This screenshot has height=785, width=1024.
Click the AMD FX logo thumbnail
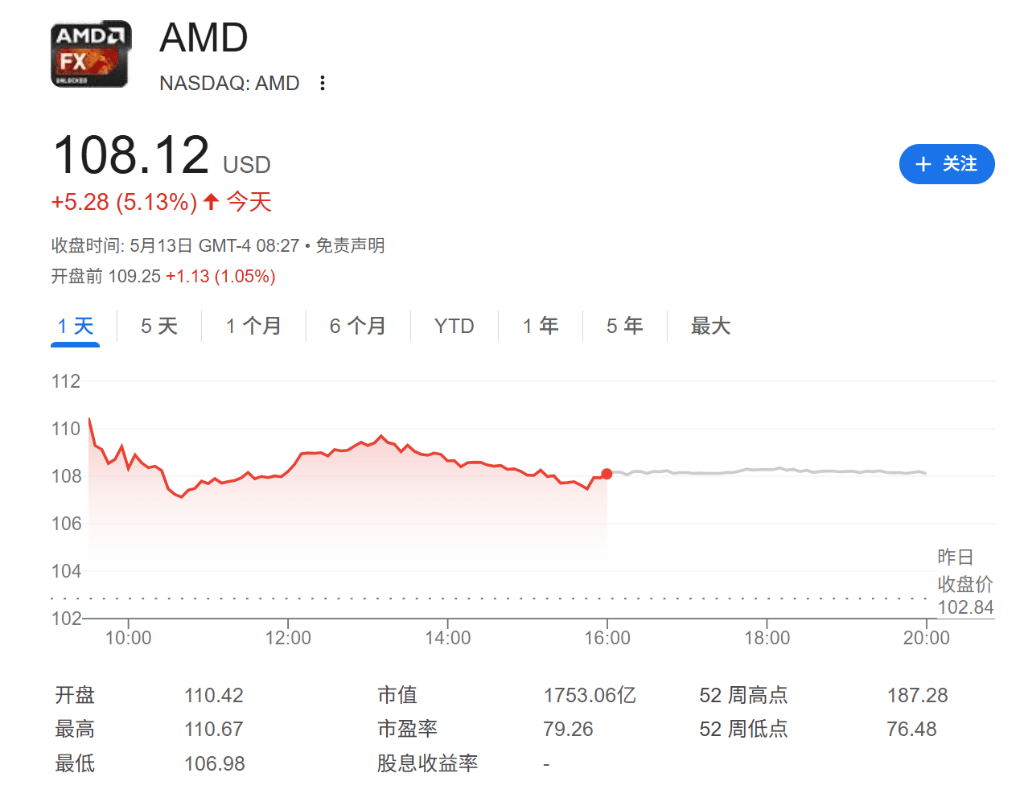click(x=90, y=54)
